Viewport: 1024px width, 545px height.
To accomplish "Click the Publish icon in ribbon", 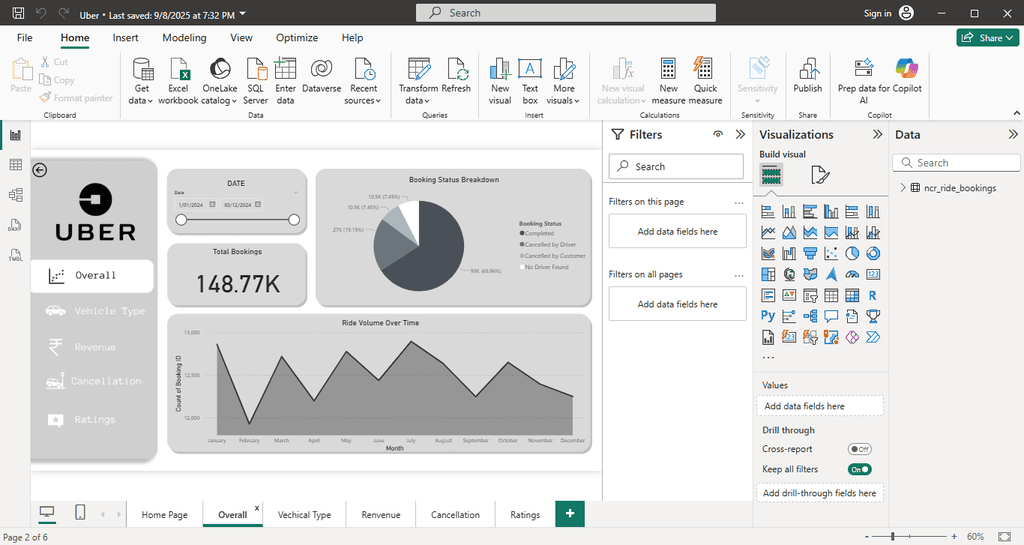I will click(x=807, y=70).
